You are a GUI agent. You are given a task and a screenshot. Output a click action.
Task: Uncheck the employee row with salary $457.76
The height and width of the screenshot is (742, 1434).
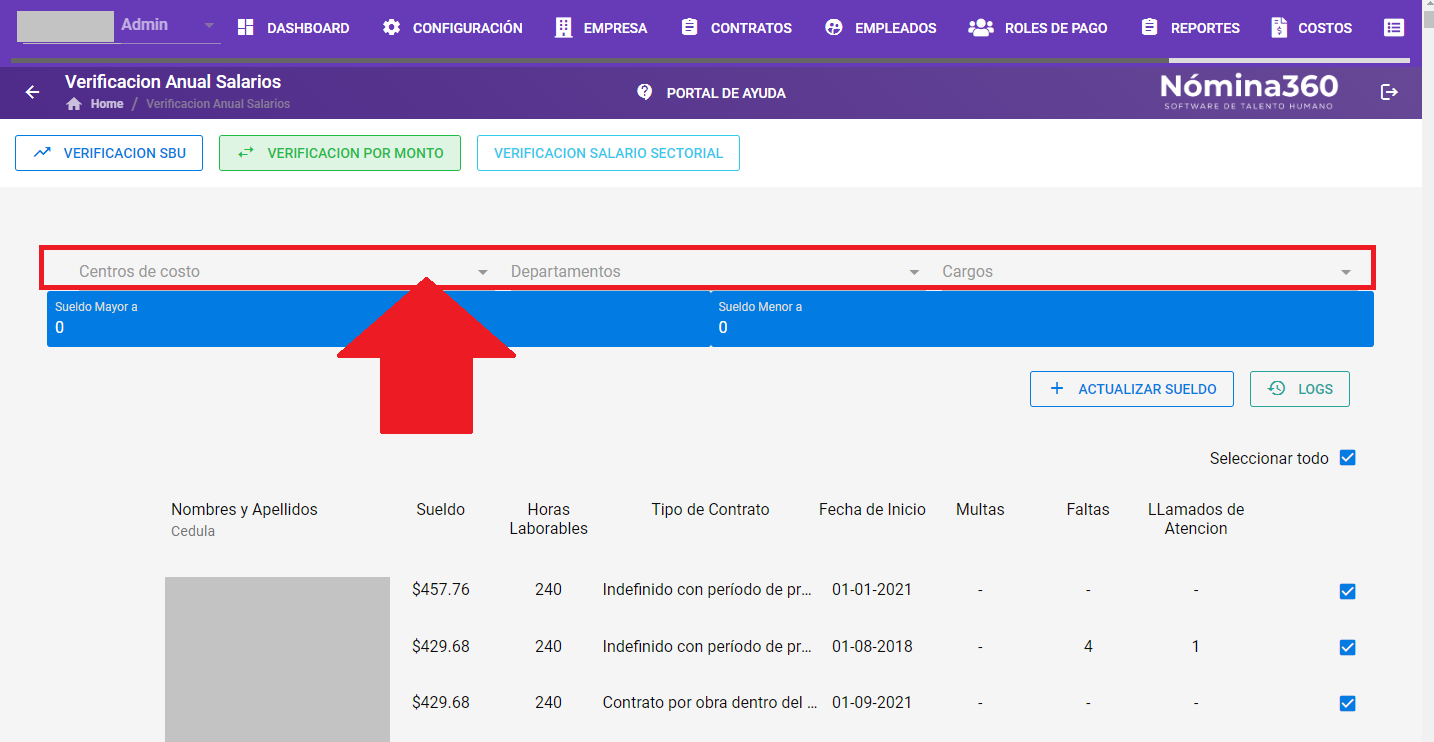click(1347, 591)
